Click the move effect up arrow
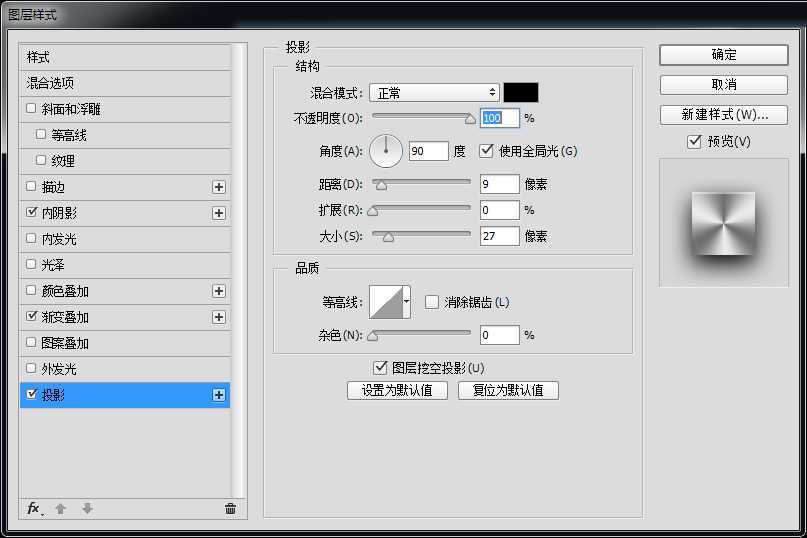The image size is (807, 538). [x=60, y=508]
